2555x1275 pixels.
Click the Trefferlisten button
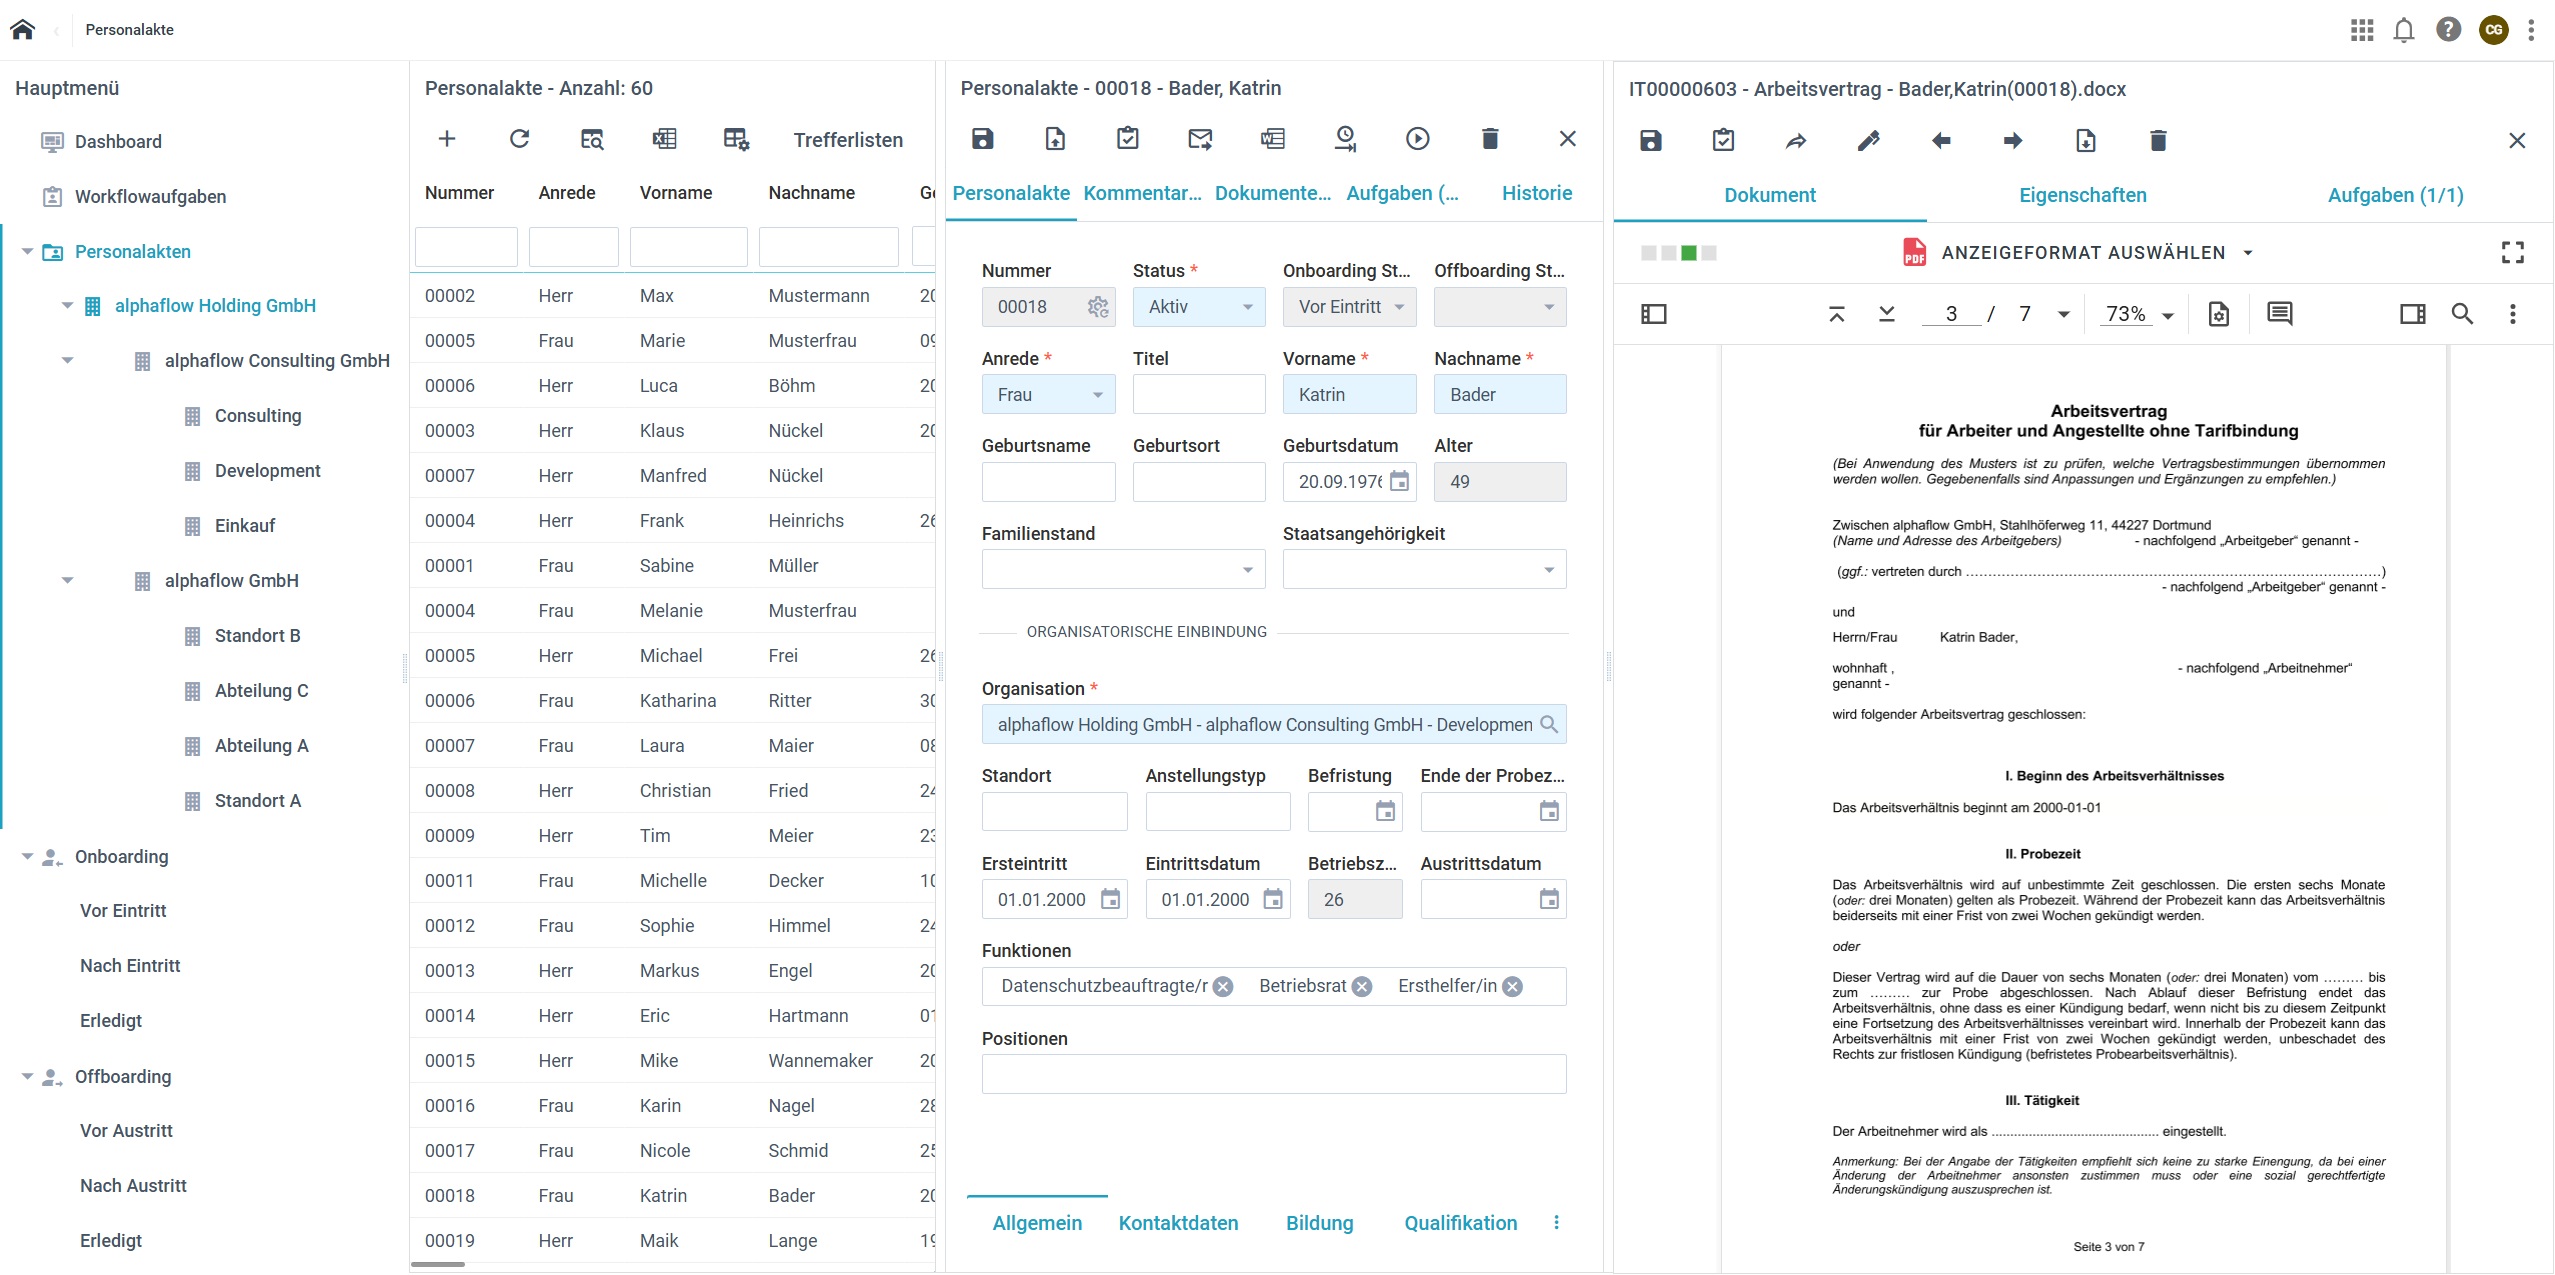848,140
